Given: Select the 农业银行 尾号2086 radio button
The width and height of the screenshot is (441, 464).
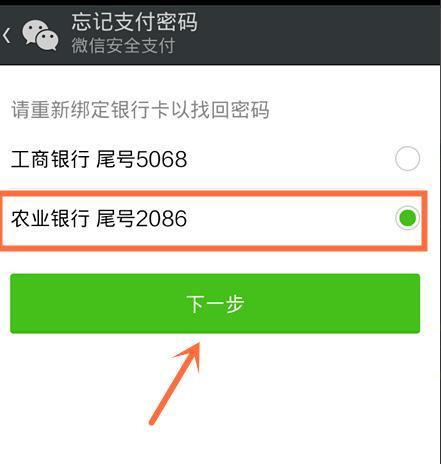Looking at the screenshot, I should coord(407,218).
